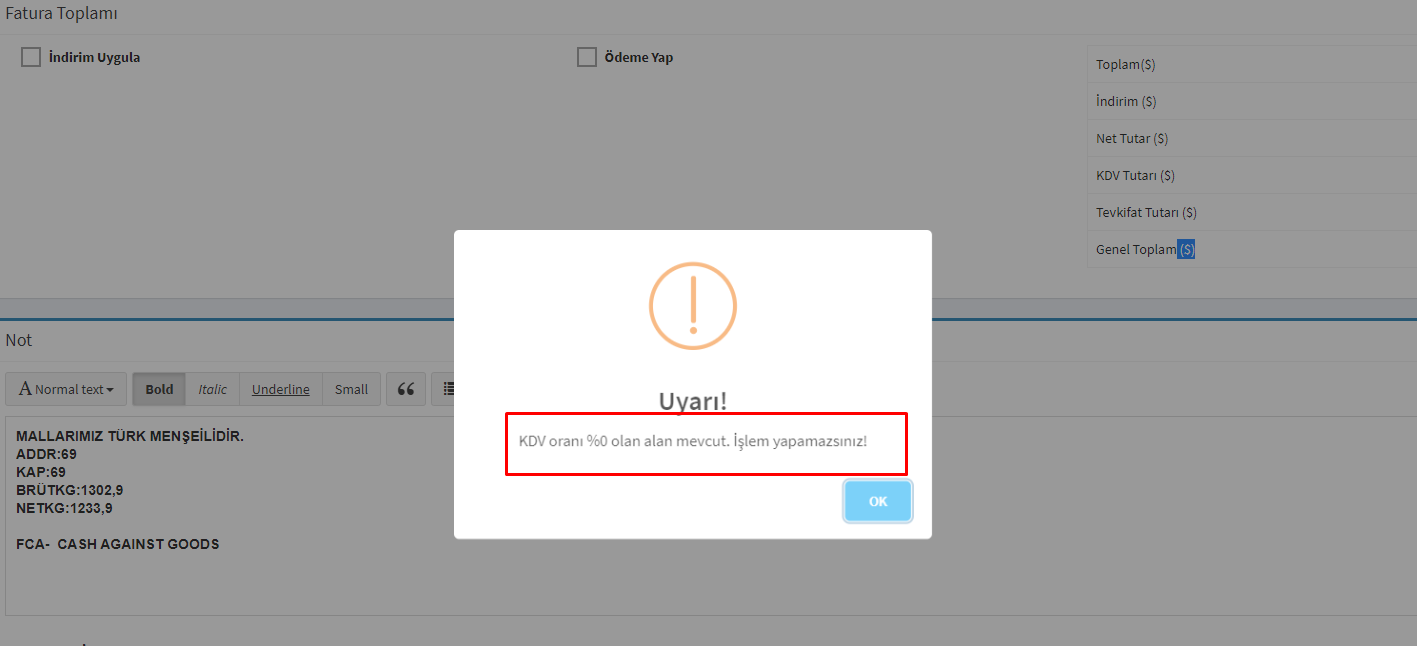The width and height of the screenshot is (1417, 646).
Task: Select the Toplam($) total row
Action: point(1252,64)
